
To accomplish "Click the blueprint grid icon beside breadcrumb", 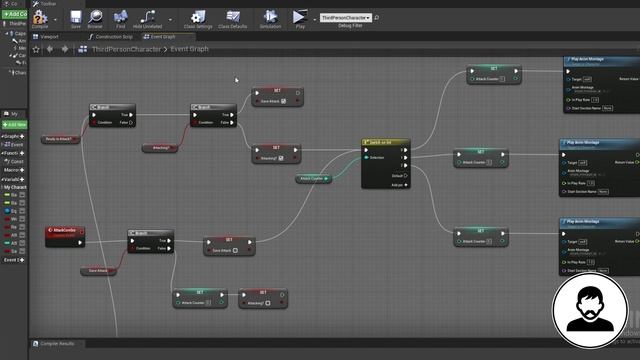I will pyautogui.click(x=83, y=49).
